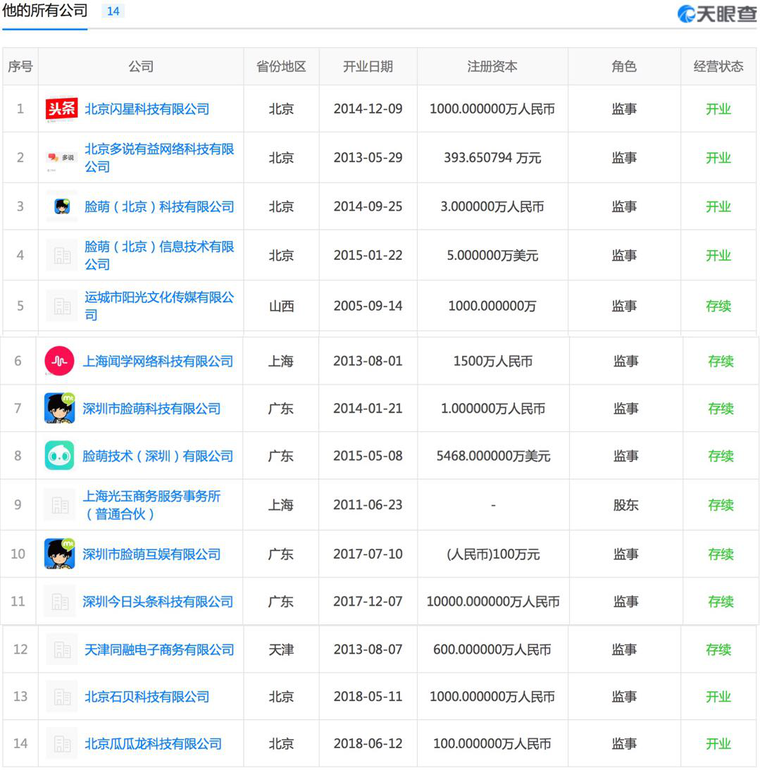This screenshot has height=770, width=760.
Task: Click the capital 393.650794 万元
Action: tap(492, 158)
